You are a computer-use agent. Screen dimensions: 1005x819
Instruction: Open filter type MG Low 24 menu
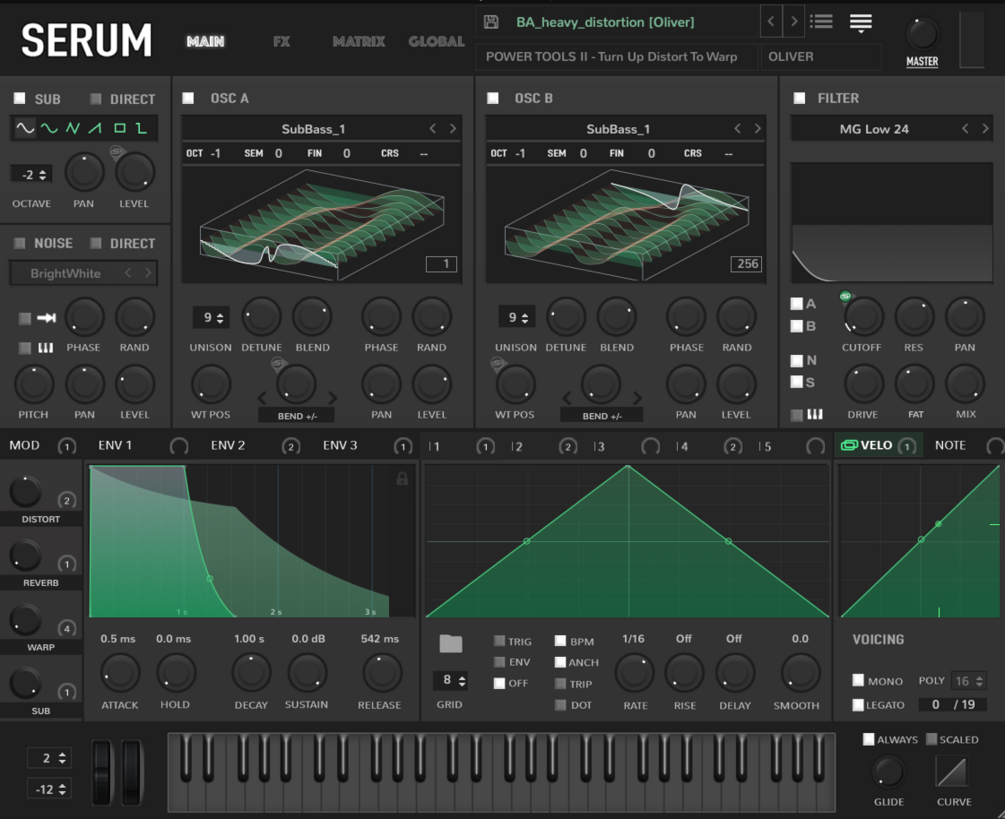tap(874, 129)
